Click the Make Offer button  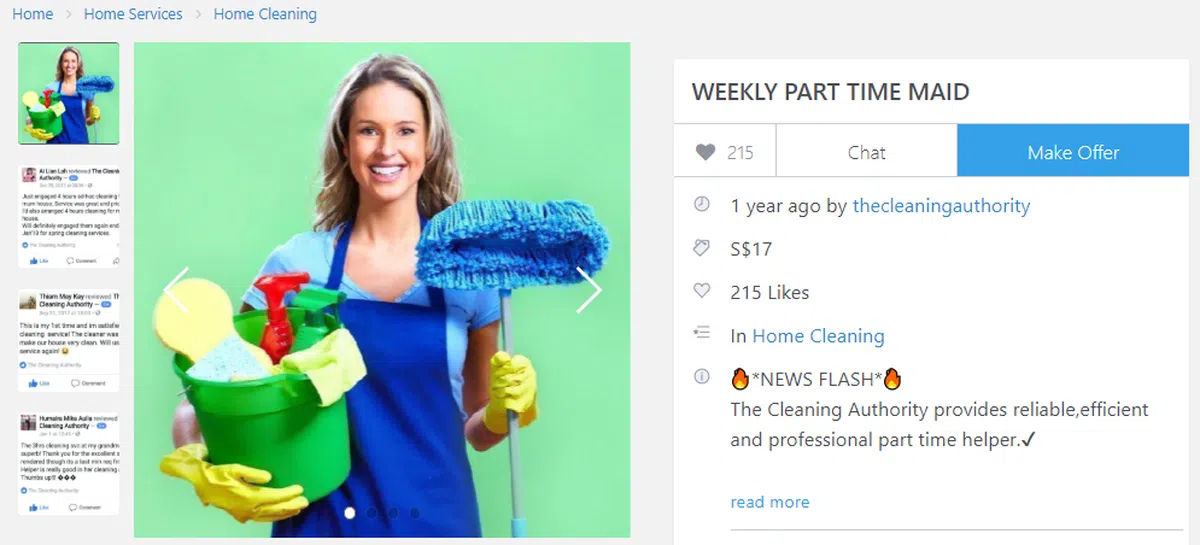coord(1073,152)
